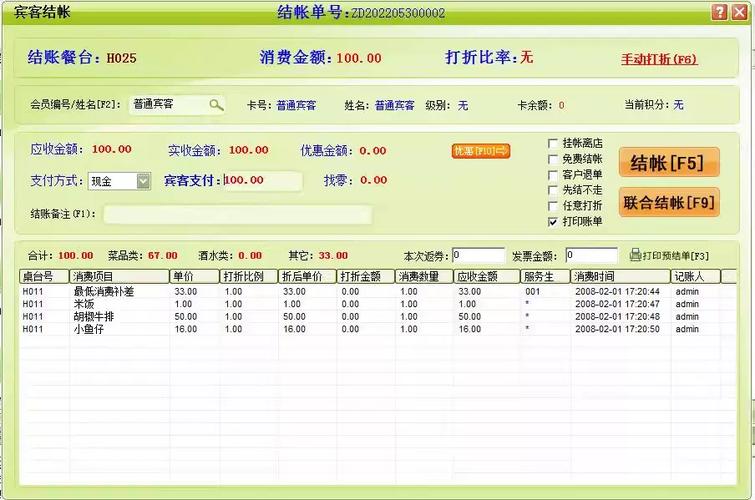Check the 先结不走 option
This screenshot has height=500, width=755.
click(x=553, y=190)
